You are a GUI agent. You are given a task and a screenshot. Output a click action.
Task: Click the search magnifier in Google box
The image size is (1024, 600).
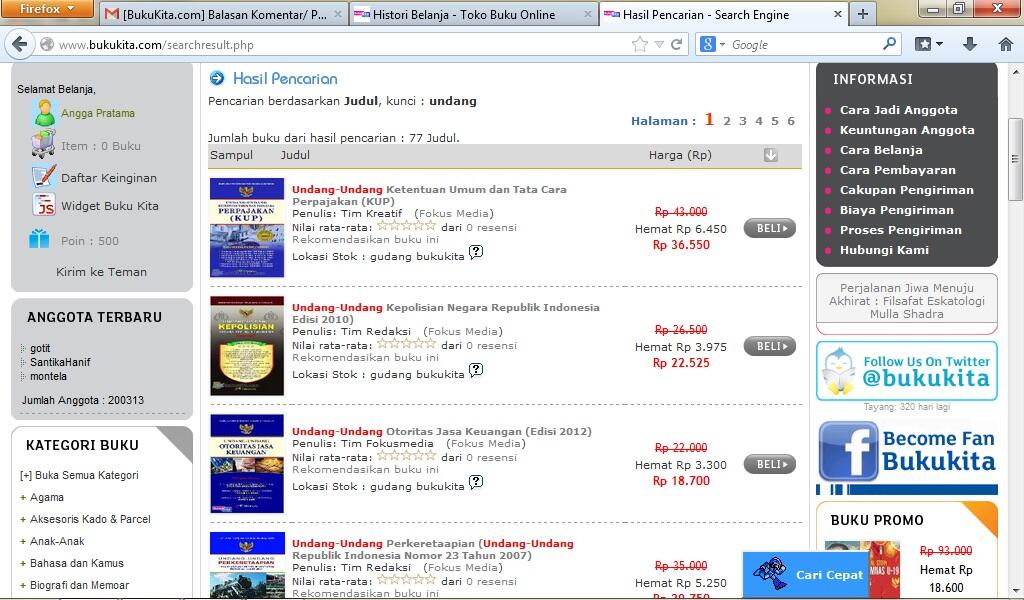pyautogui.click(x=889, y=44)
